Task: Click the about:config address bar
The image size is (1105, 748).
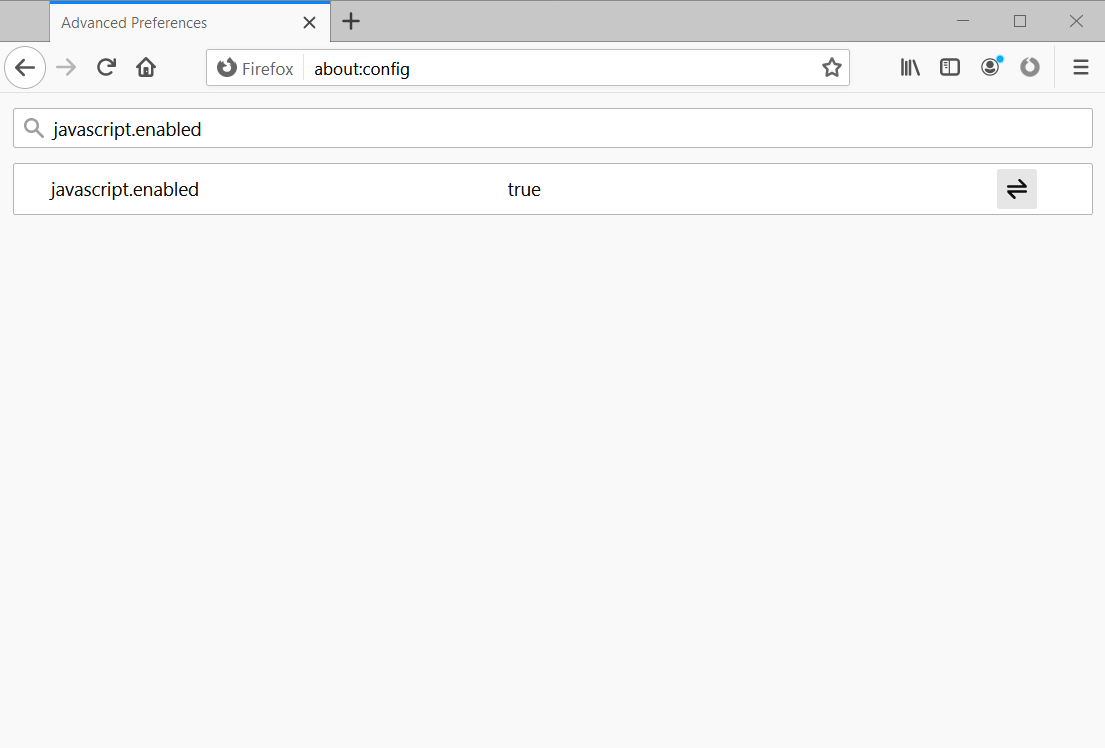Action: tap(560, 68)
